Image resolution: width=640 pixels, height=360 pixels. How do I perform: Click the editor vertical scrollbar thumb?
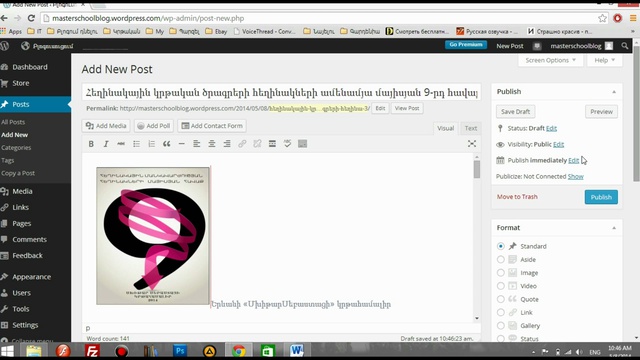(477, 169)
